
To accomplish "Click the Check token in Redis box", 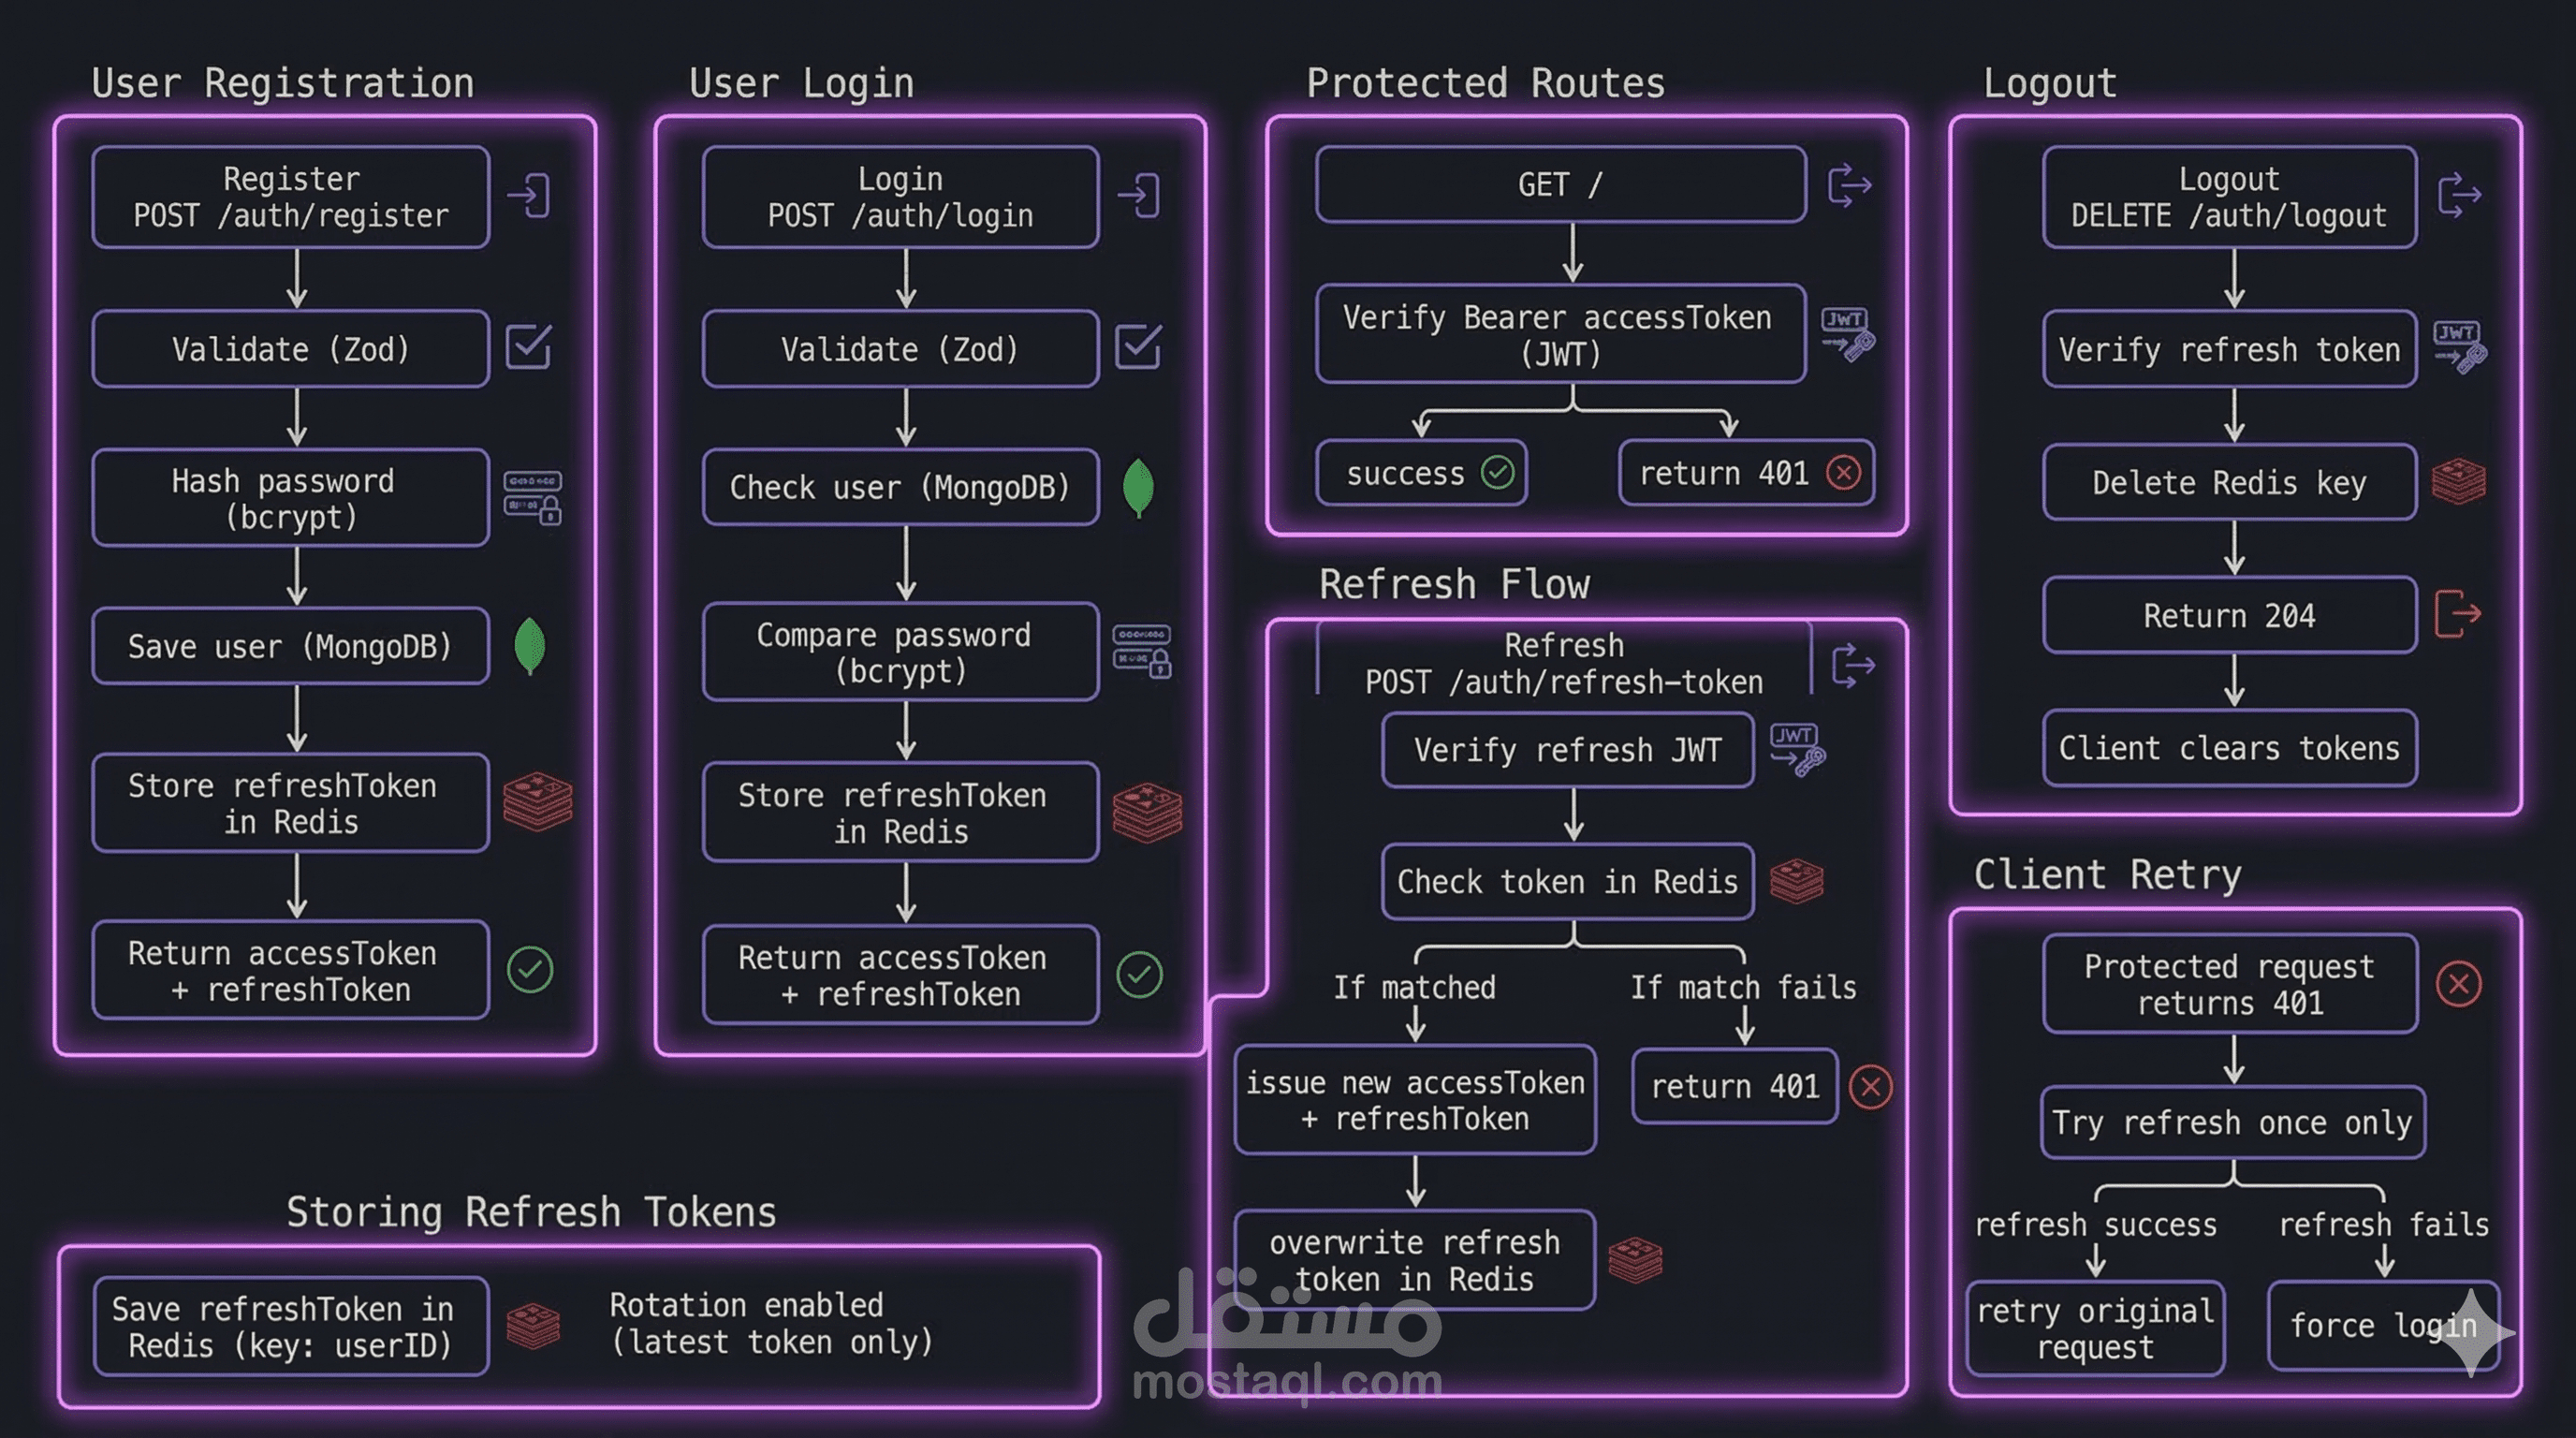I will 1567,881.
